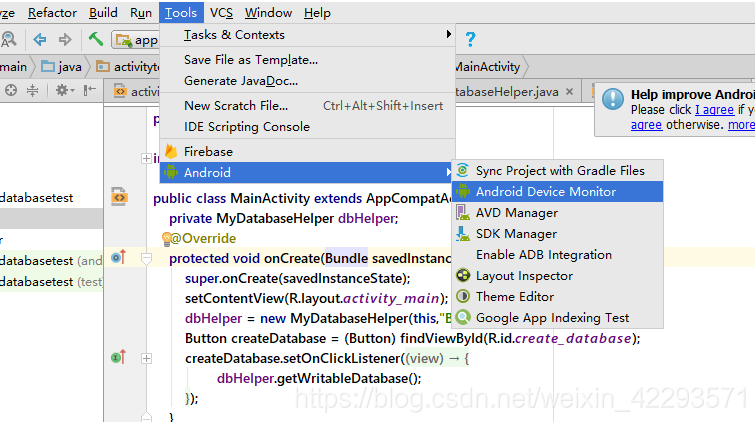Open the Window menu
This screenshot has width=755, height=422.
point(268,13)
